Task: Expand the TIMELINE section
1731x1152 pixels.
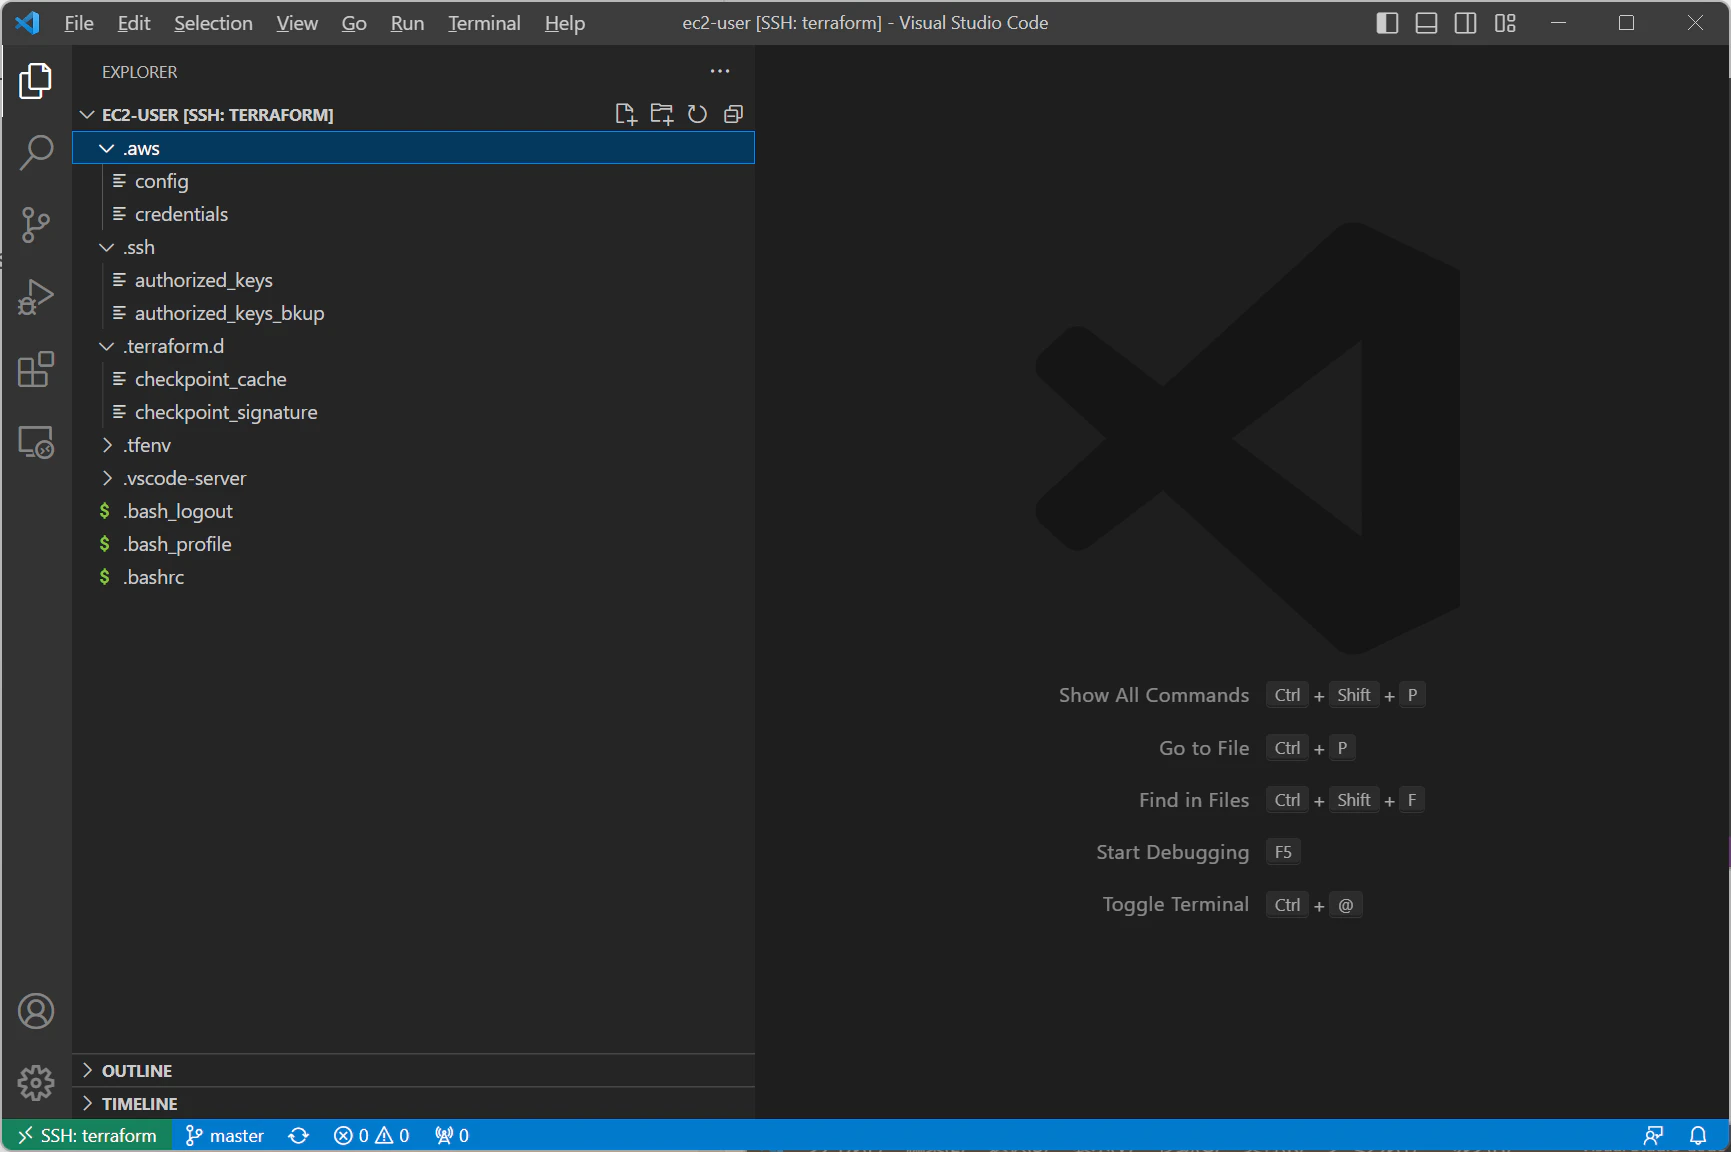Action: (x=413, y=1104)
